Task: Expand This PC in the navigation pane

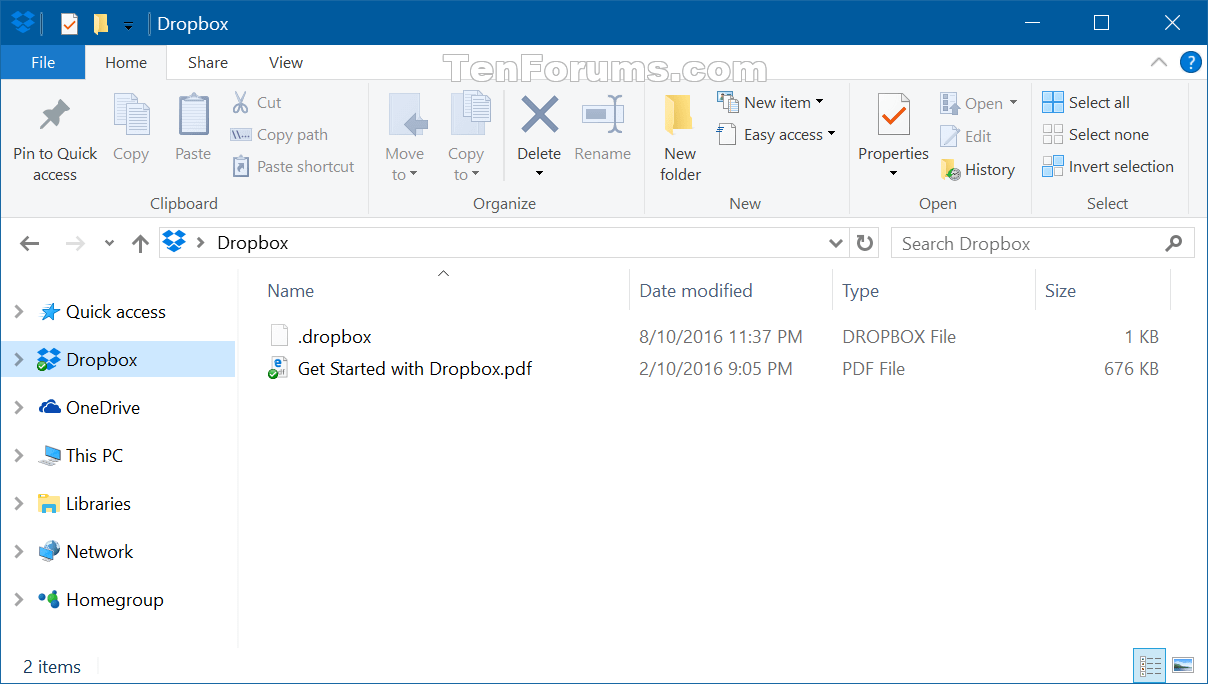Action: click(x=20, y=455)
